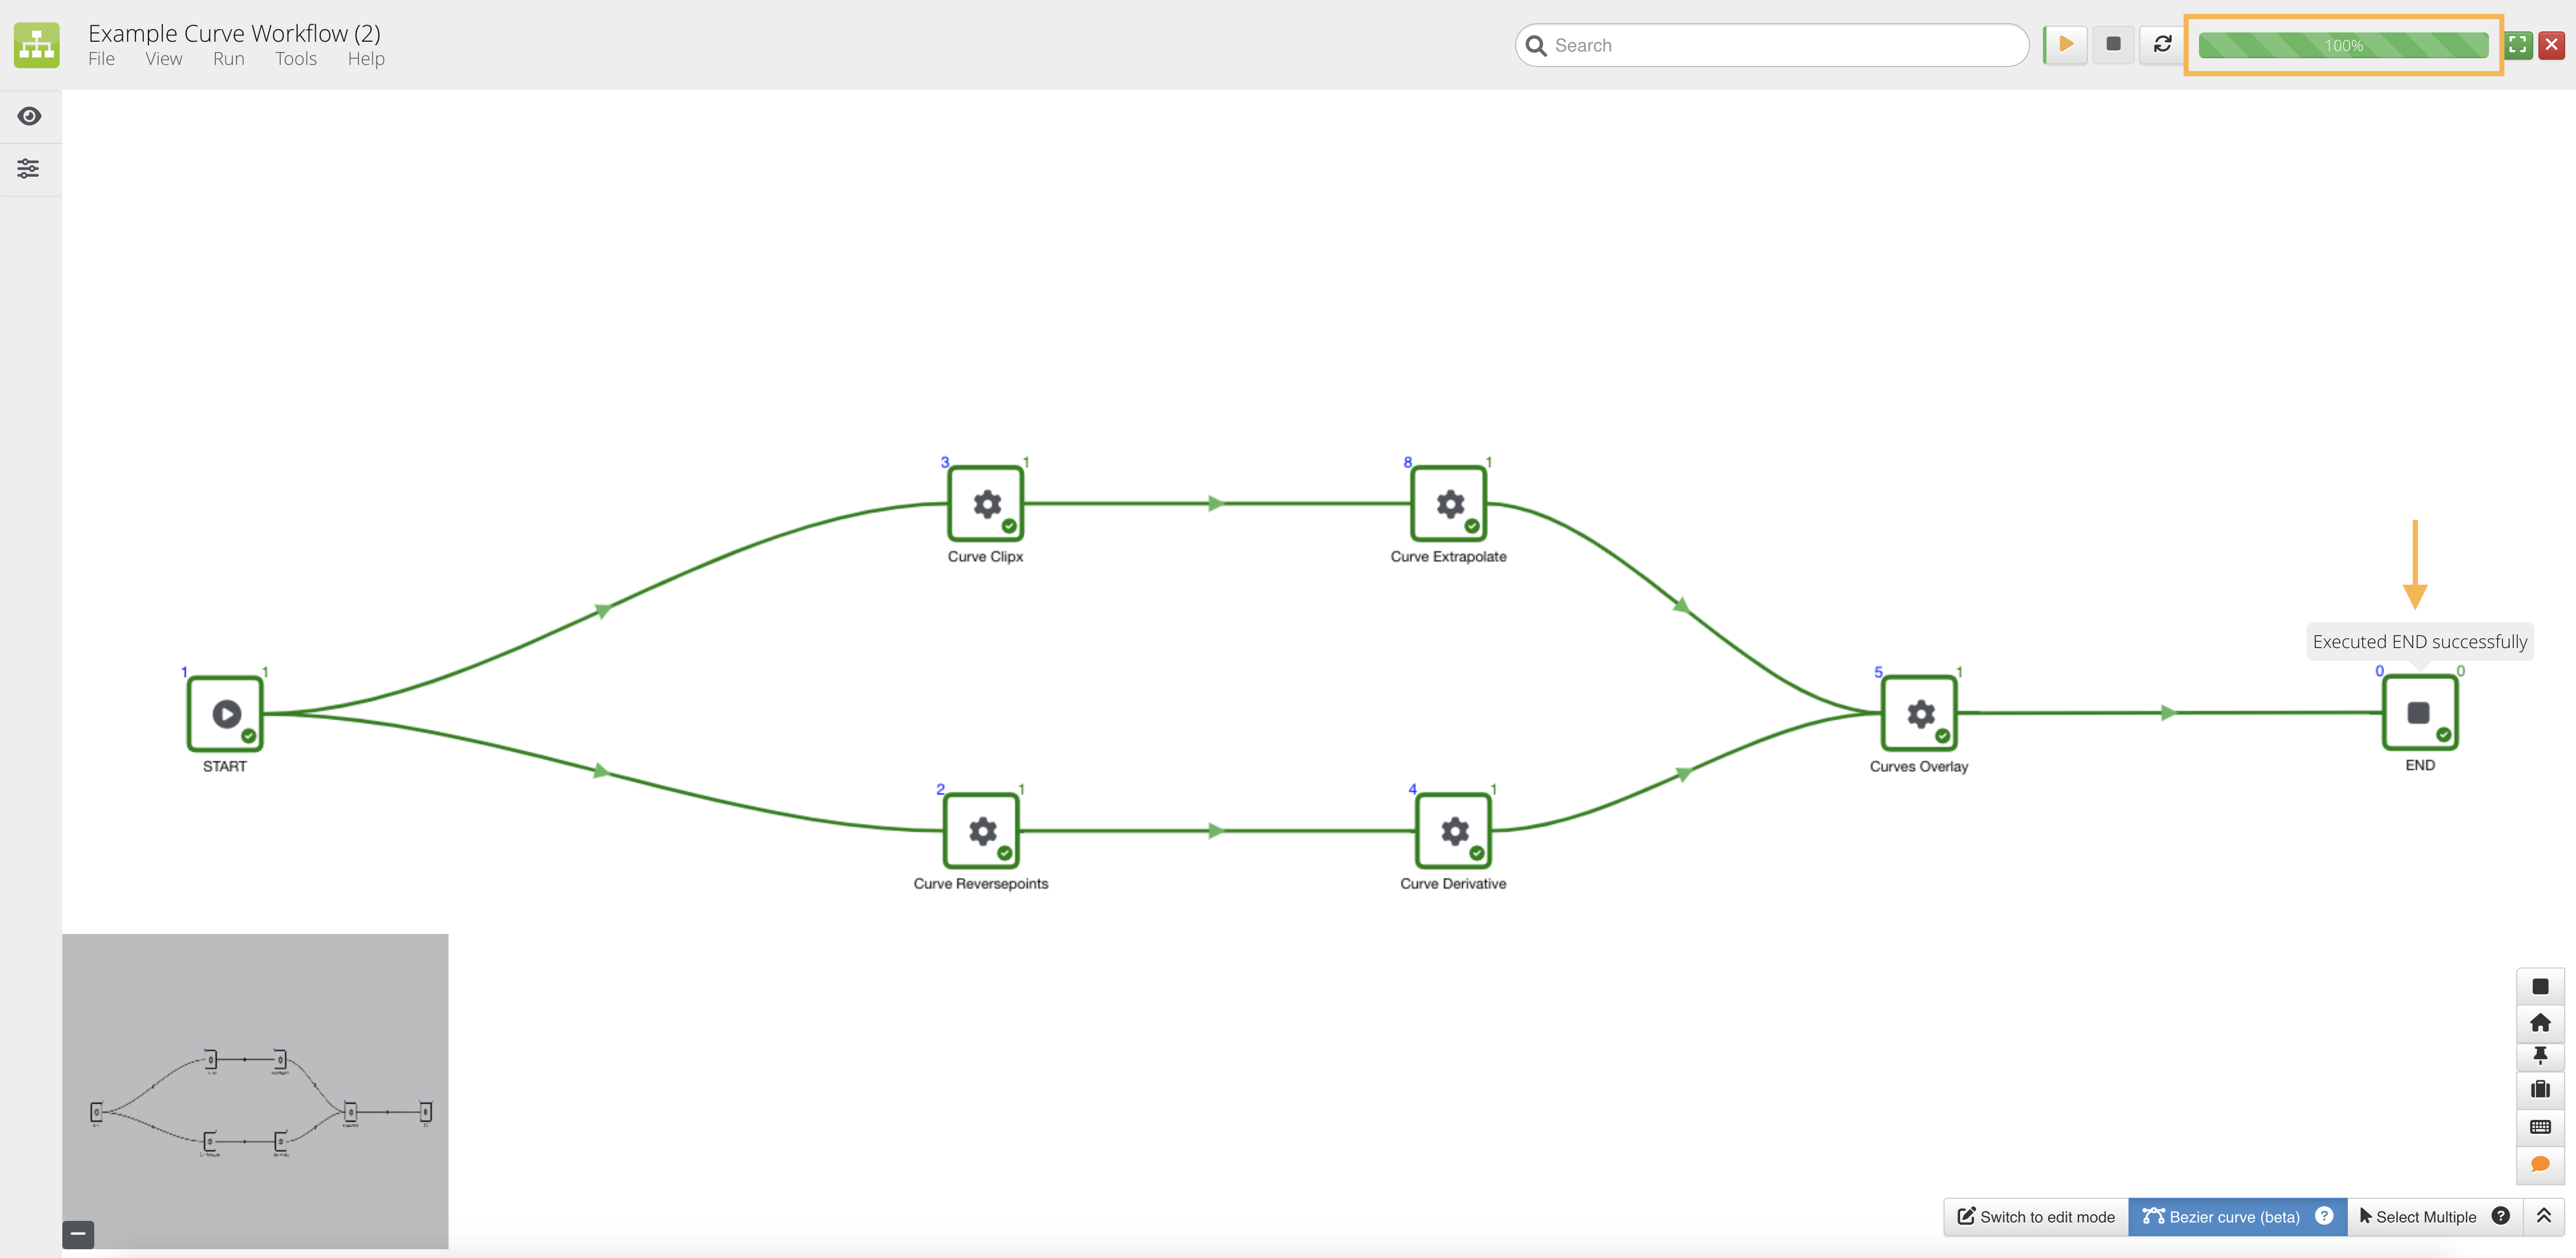
Task: Toggle the eye visibility sidebar icon
Action: point(30,116)
